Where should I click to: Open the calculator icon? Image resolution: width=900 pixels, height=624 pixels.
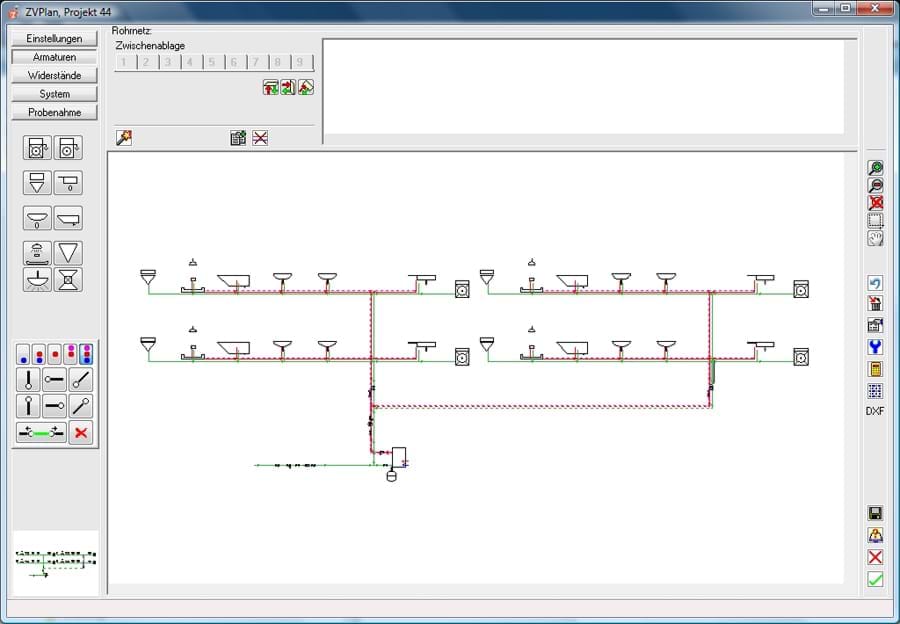click(x=875, y=369)
